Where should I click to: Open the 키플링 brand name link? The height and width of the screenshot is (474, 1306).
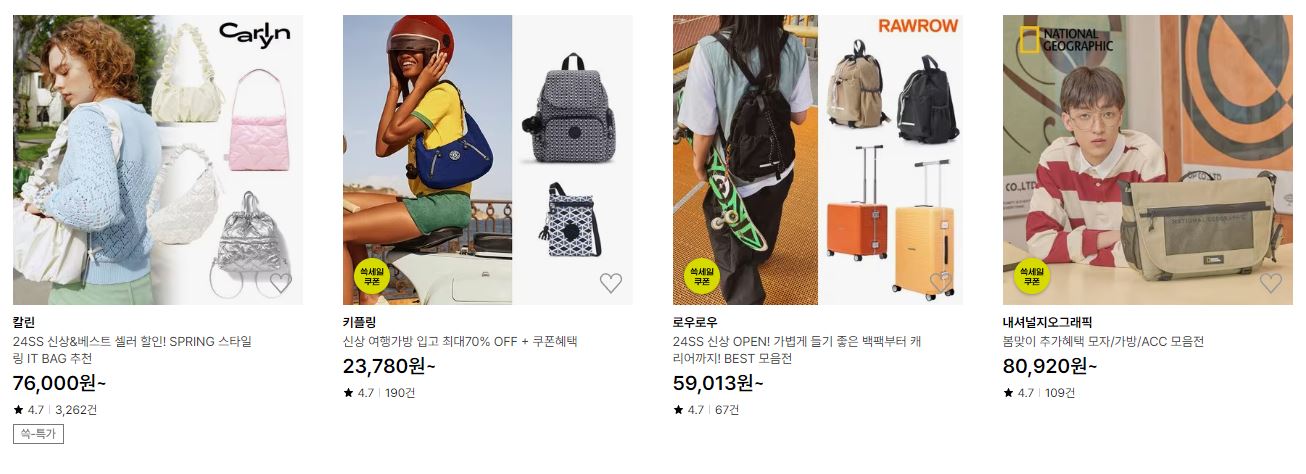click(359, 322)
